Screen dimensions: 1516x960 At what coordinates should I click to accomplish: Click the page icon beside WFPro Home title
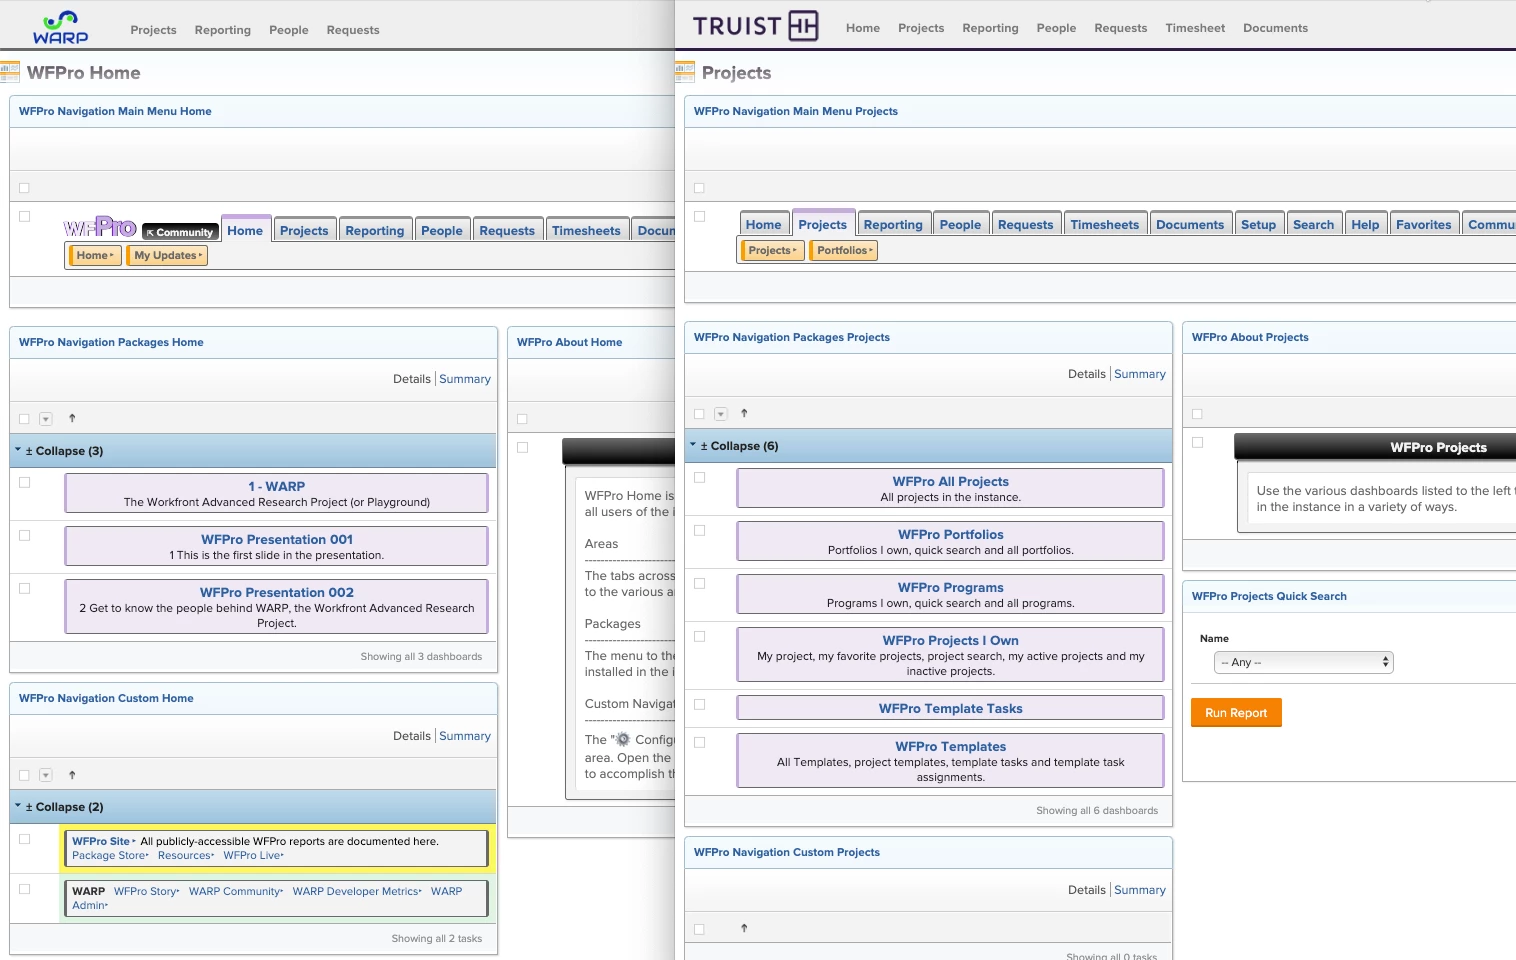pyautogui.click(x=10, y=72)
